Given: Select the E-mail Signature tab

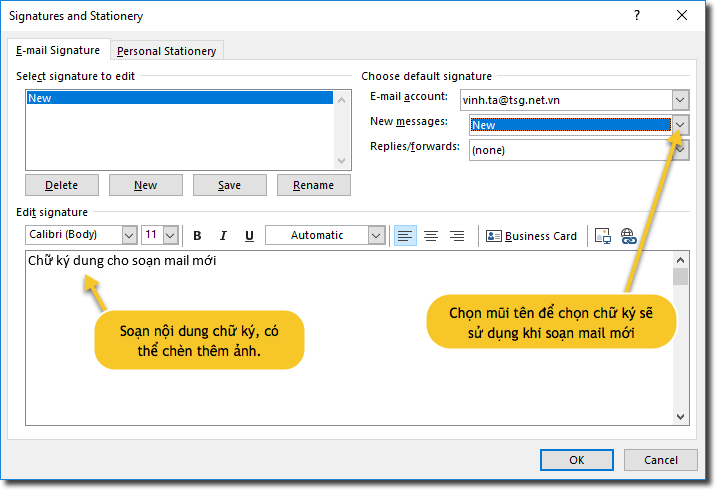Looking at the screenshot, I should coord(57,50).
